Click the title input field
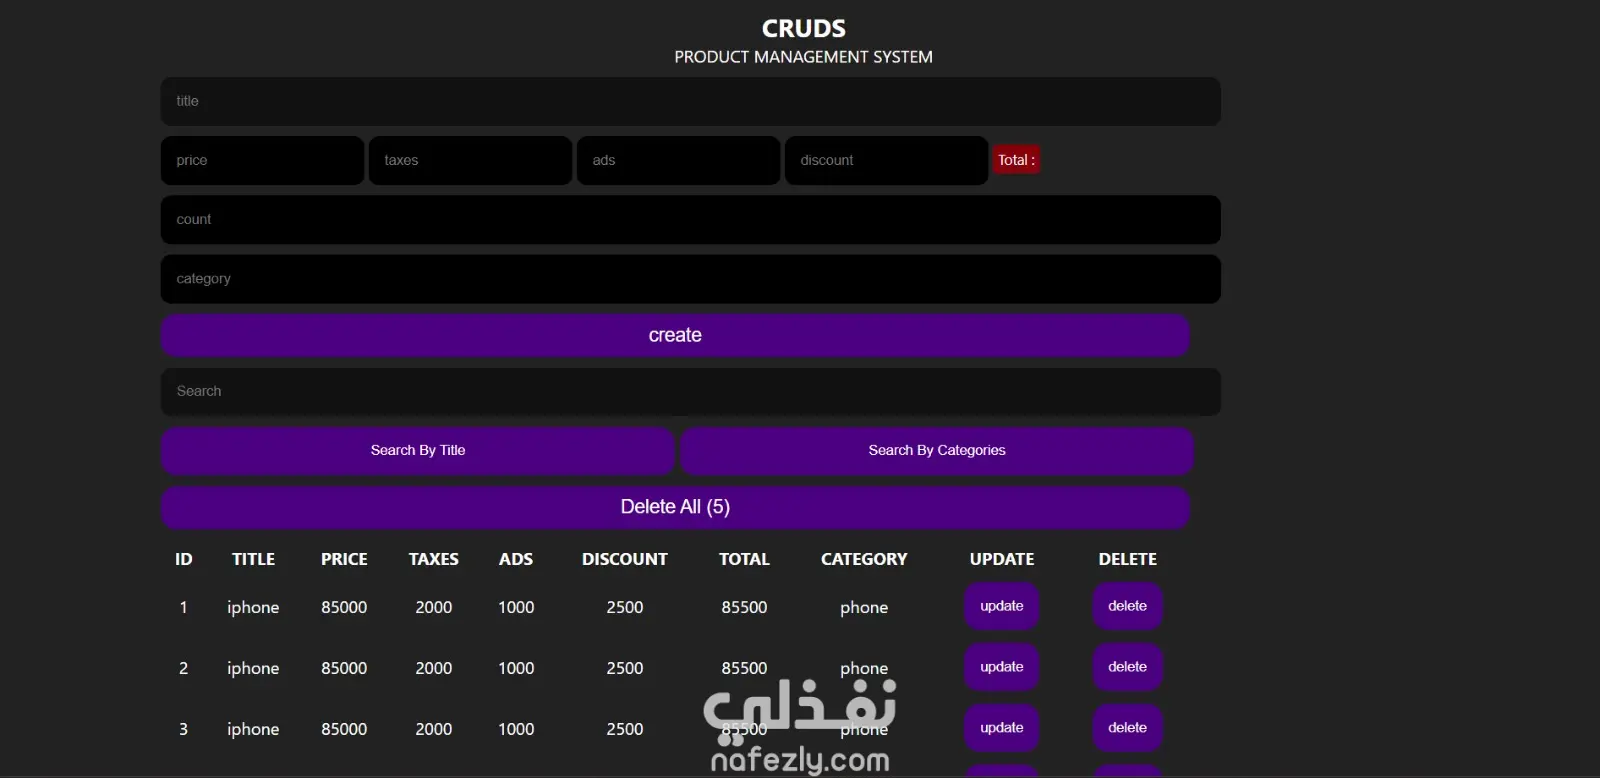 [x=690, y=101]
